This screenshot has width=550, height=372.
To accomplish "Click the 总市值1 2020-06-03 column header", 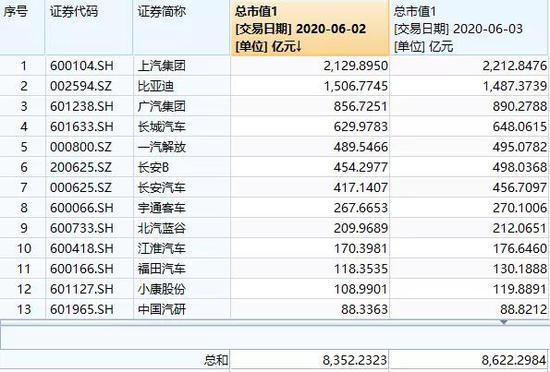I will [x=470, y=27].
